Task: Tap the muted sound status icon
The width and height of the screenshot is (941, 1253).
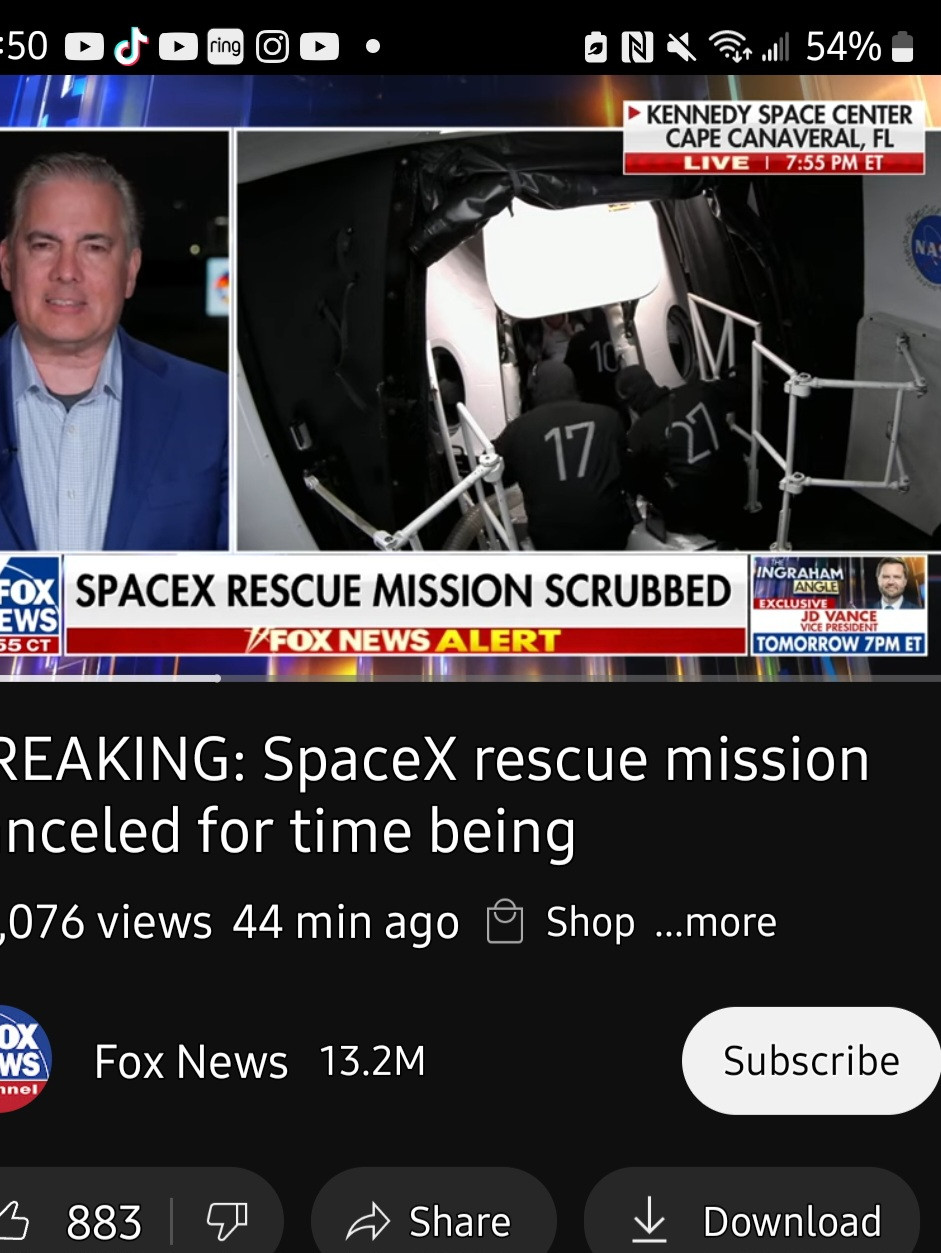Action: [681, 47]
